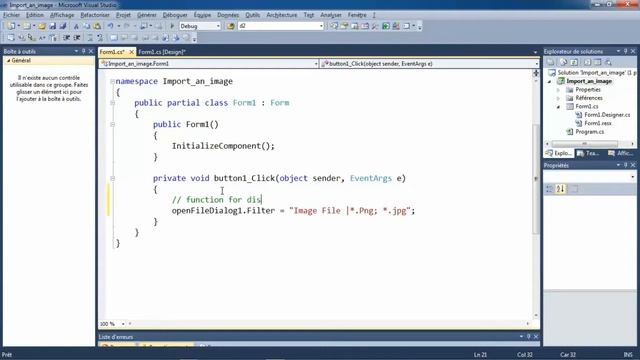Pin the Boîte à outils panel

(x=84, y=51)
